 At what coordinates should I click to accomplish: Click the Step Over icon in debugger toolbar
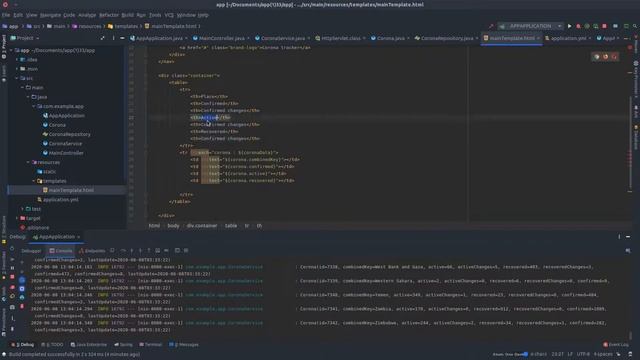click(x=123, y=251)
